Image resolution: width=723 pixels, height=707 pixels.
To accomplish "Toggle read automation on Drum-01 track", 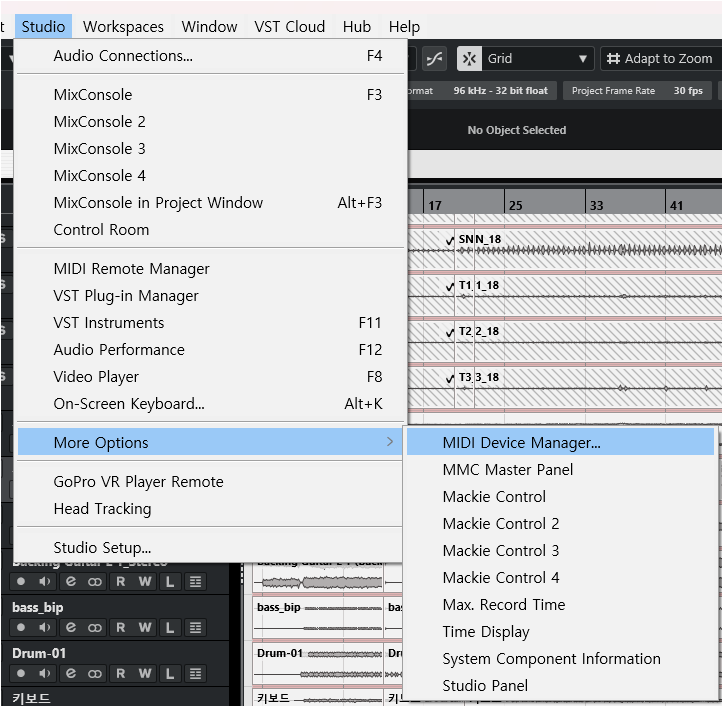I will (120, 673).
